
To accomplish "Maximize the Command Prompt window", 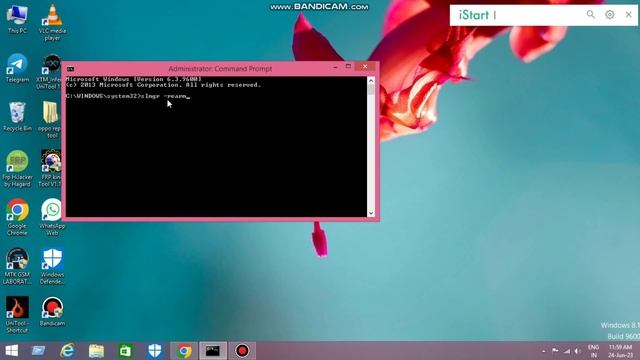I will [348, 67].
